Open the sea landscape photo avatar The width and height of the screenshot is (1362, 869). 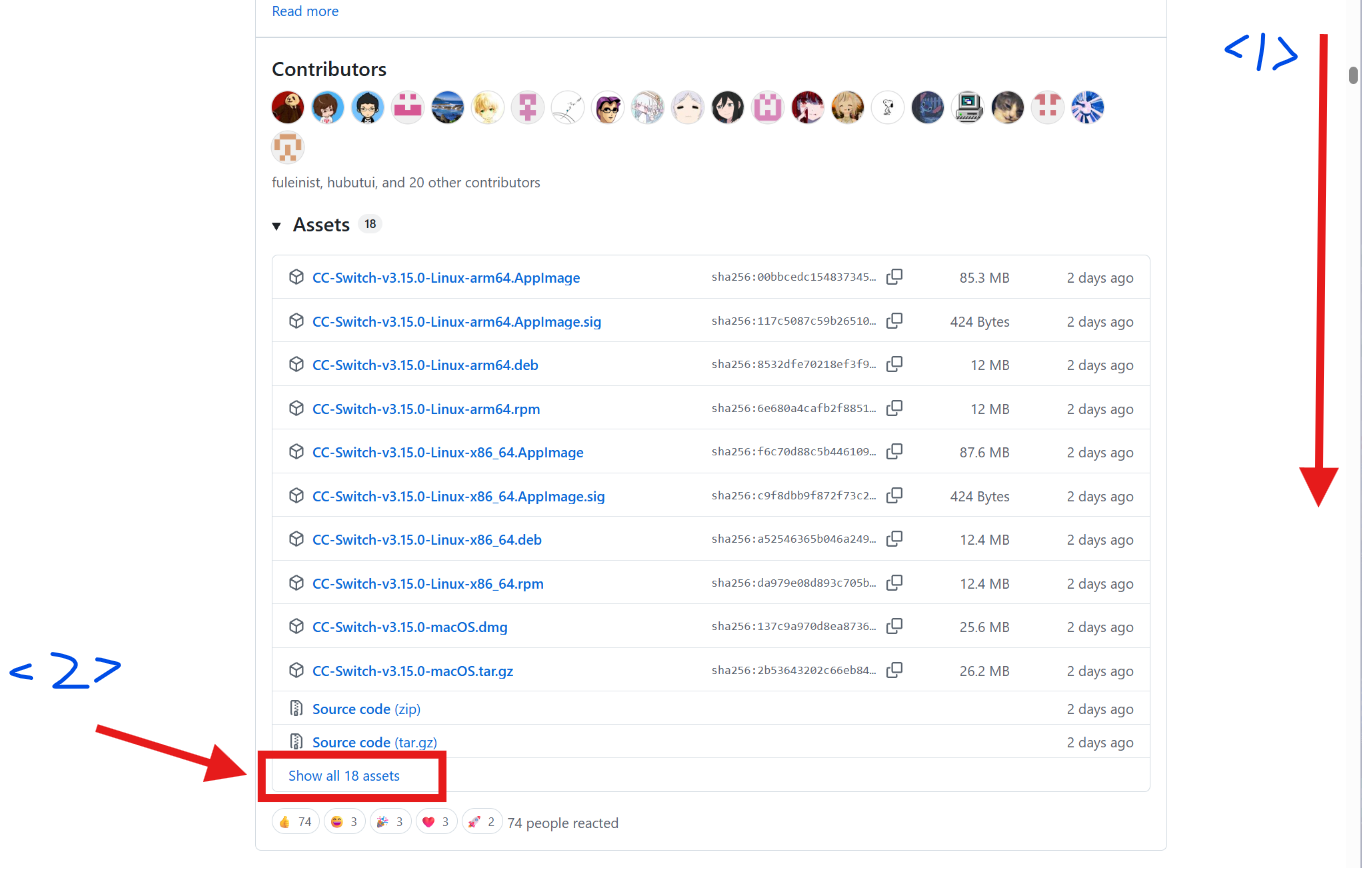[448, 107]
